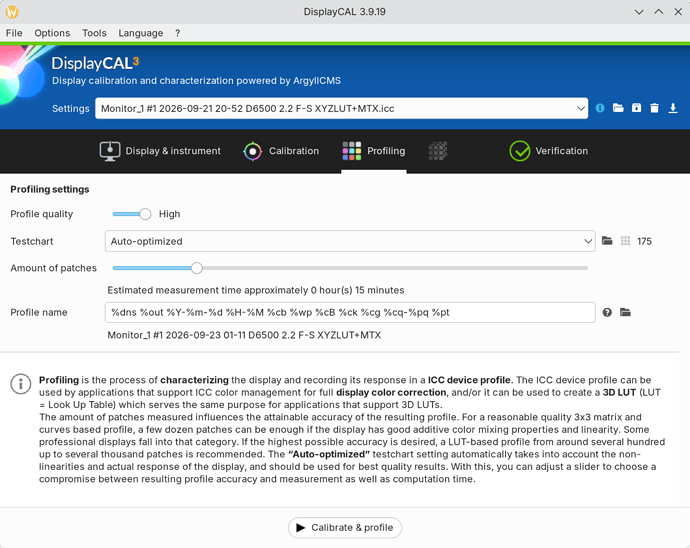Open testchart editor grid icon
690x548 pixels.
(x=625, y=241)
